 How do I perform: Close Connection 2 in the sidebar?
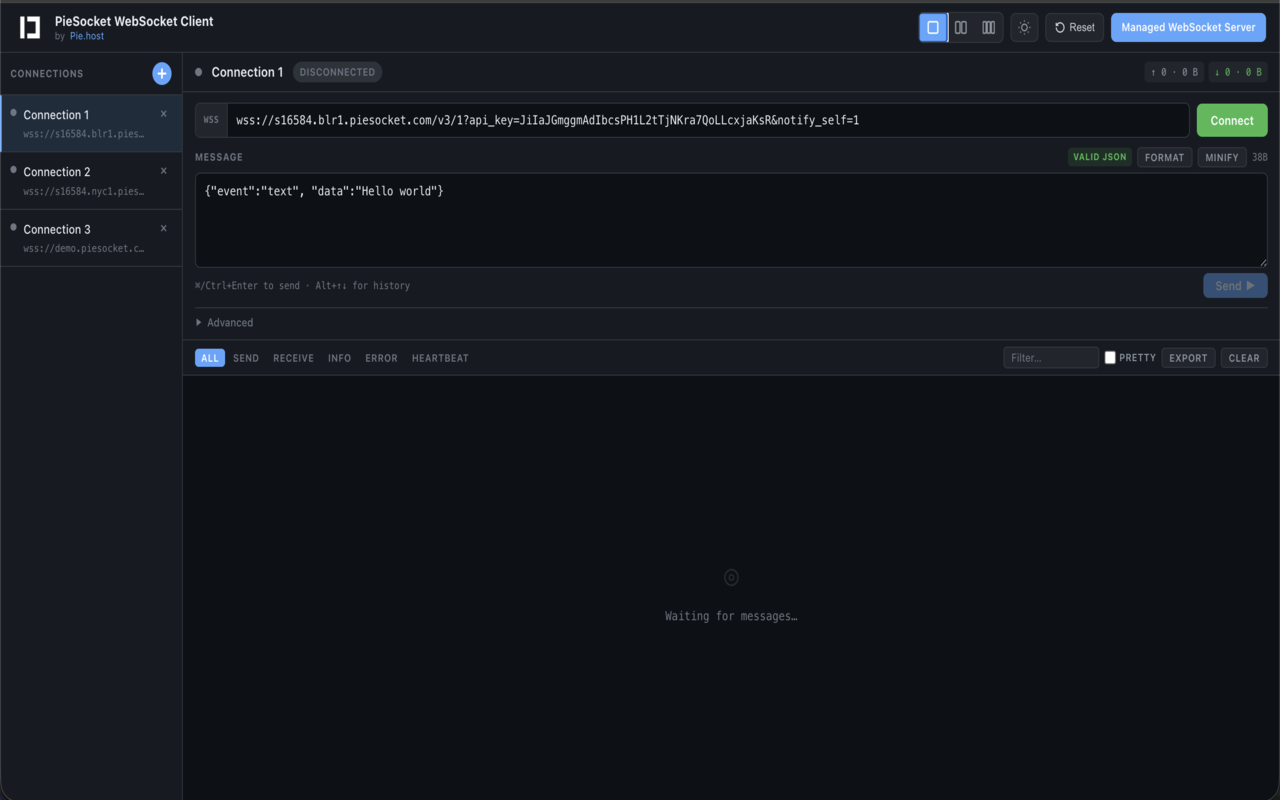point(164,171)
